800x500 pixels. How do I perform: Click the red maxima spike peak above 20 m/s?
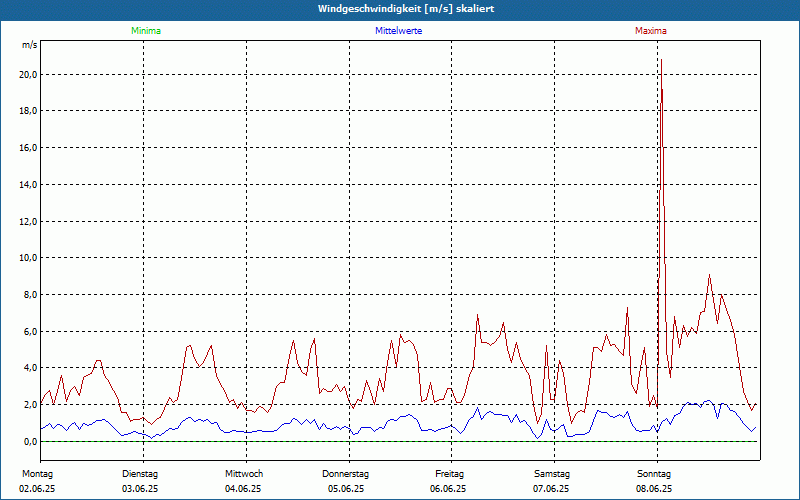(x=661, y=60)
